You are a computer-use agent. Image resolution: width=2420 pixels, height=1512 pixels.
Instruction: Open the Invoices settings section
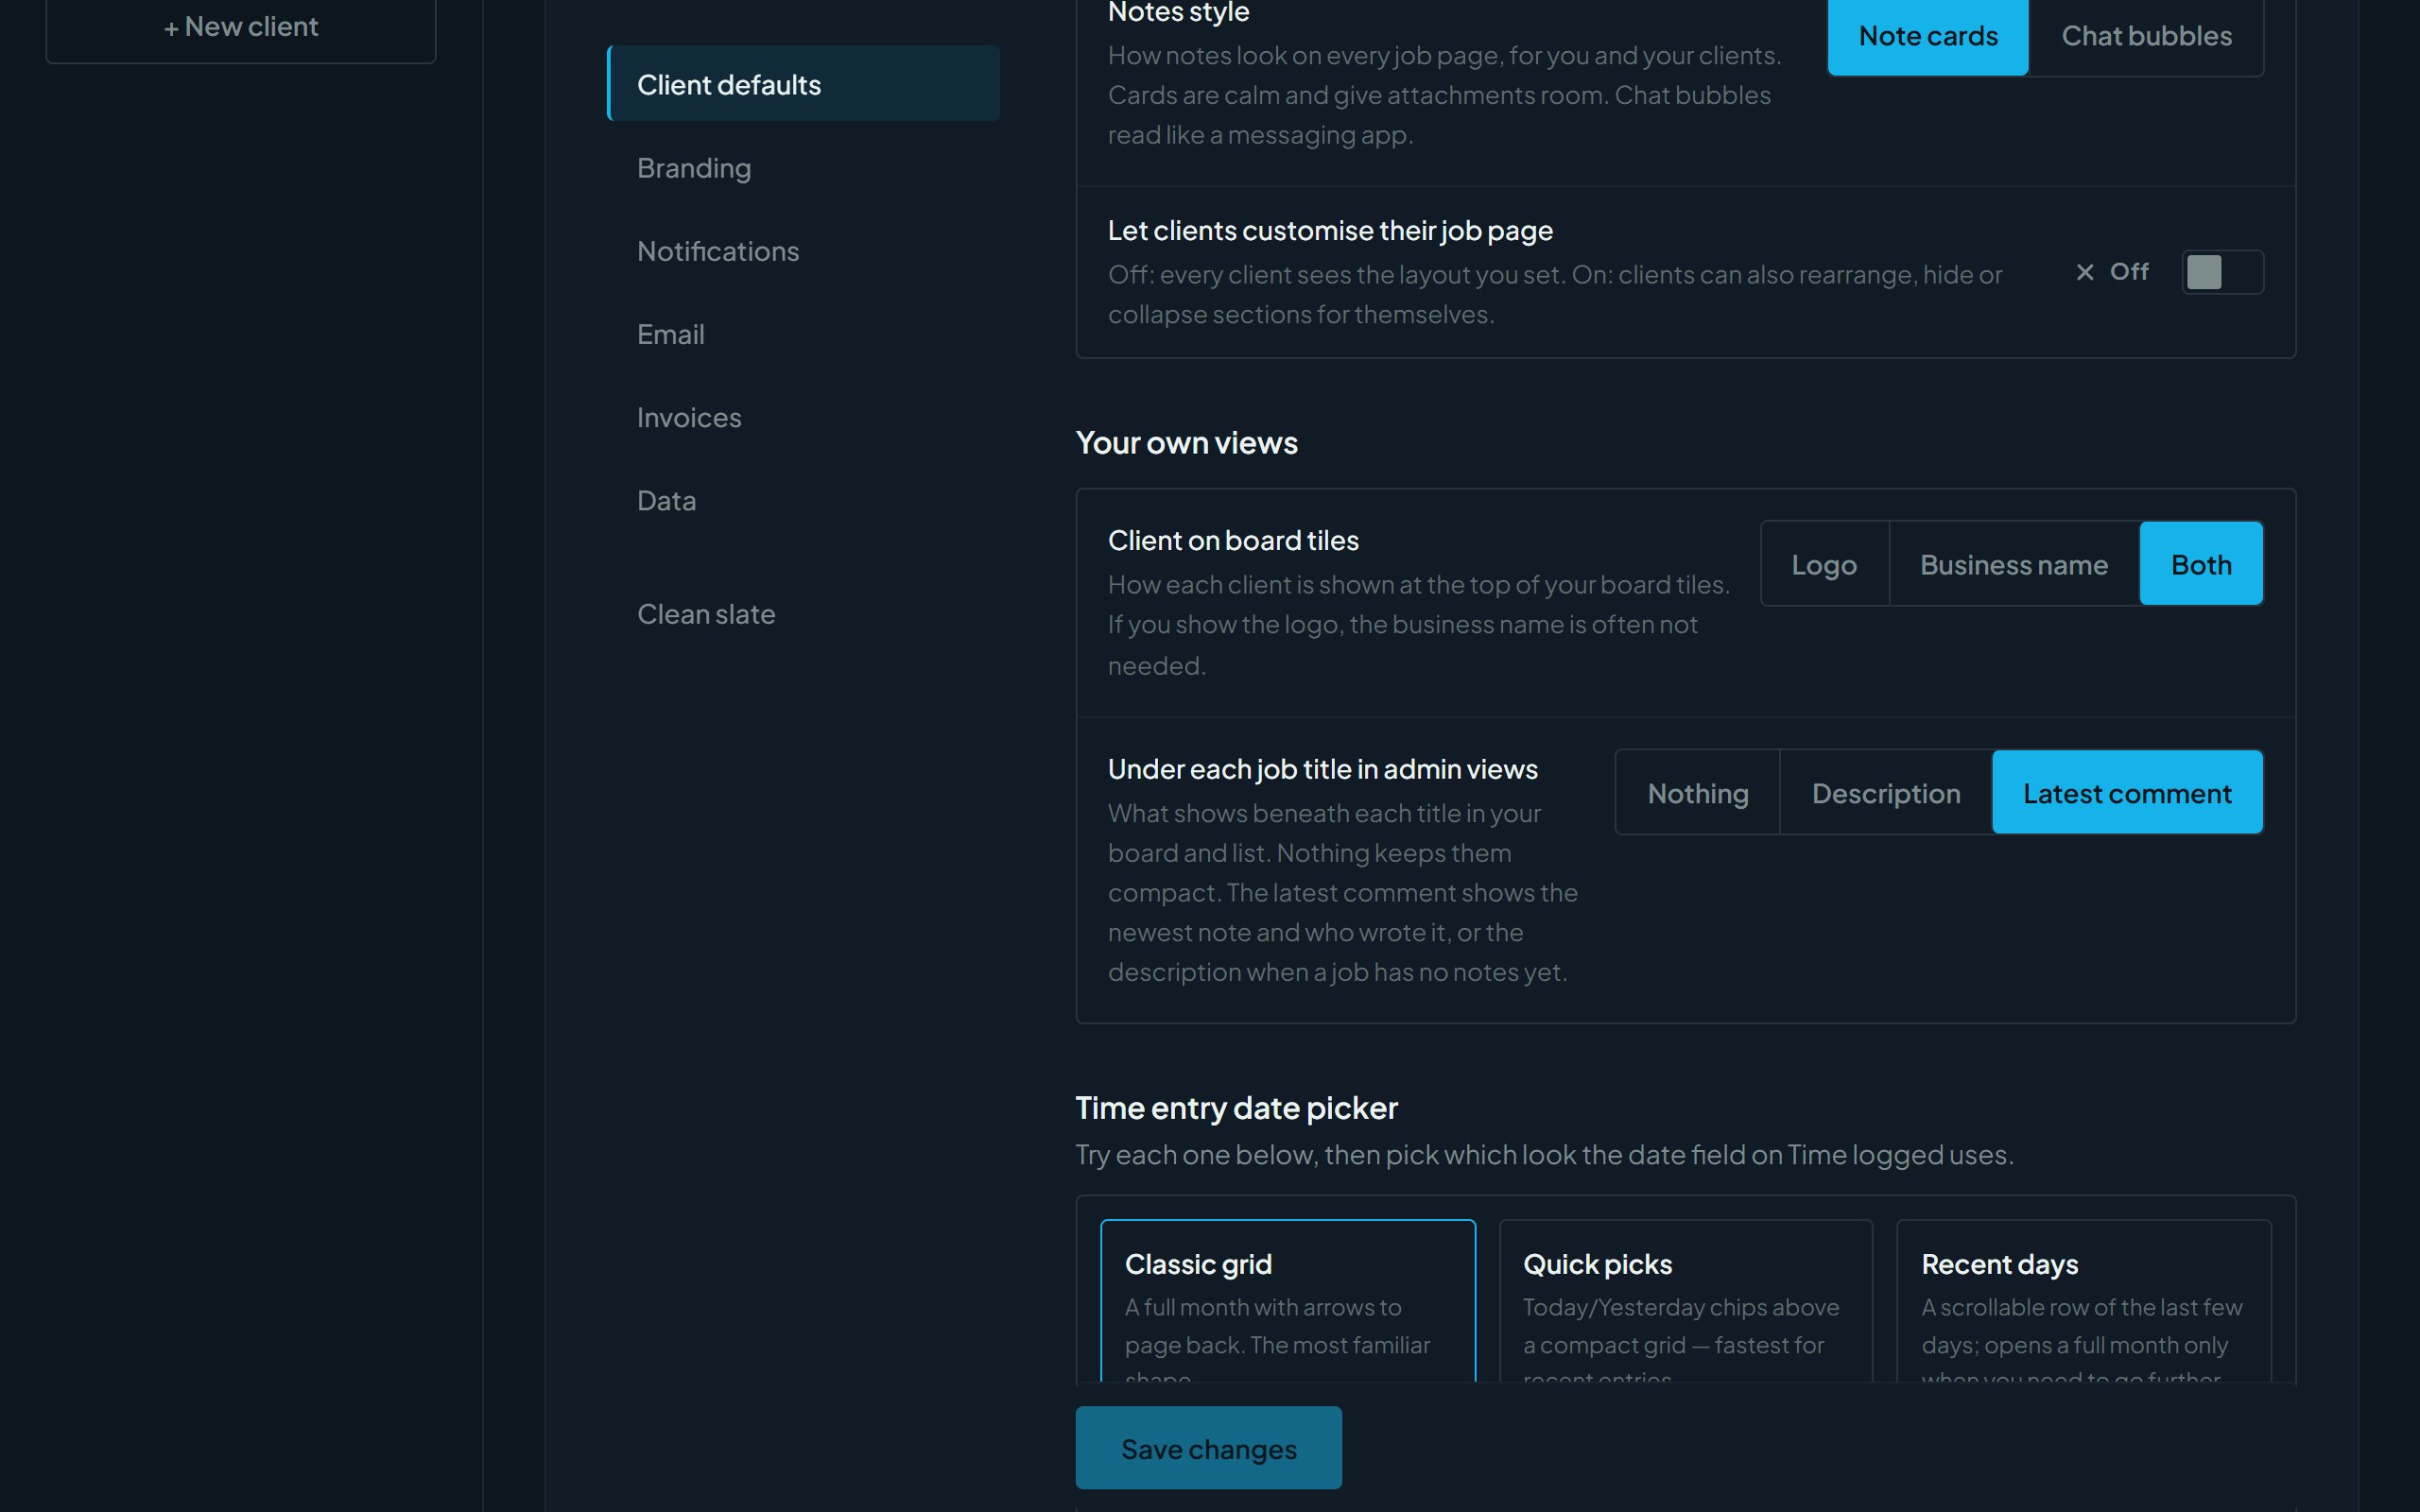pos(803,417)
